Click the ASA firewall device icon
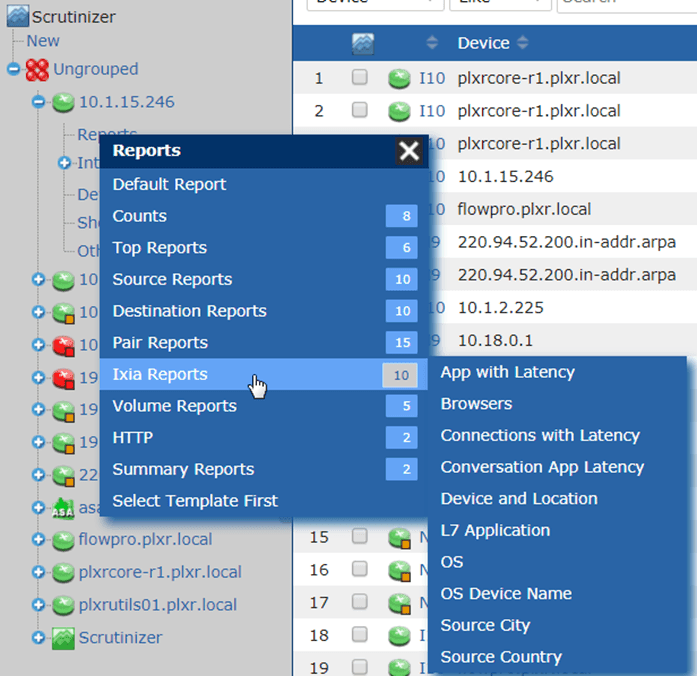The width and height of the screenshot is (697, 676). (63, 508)
